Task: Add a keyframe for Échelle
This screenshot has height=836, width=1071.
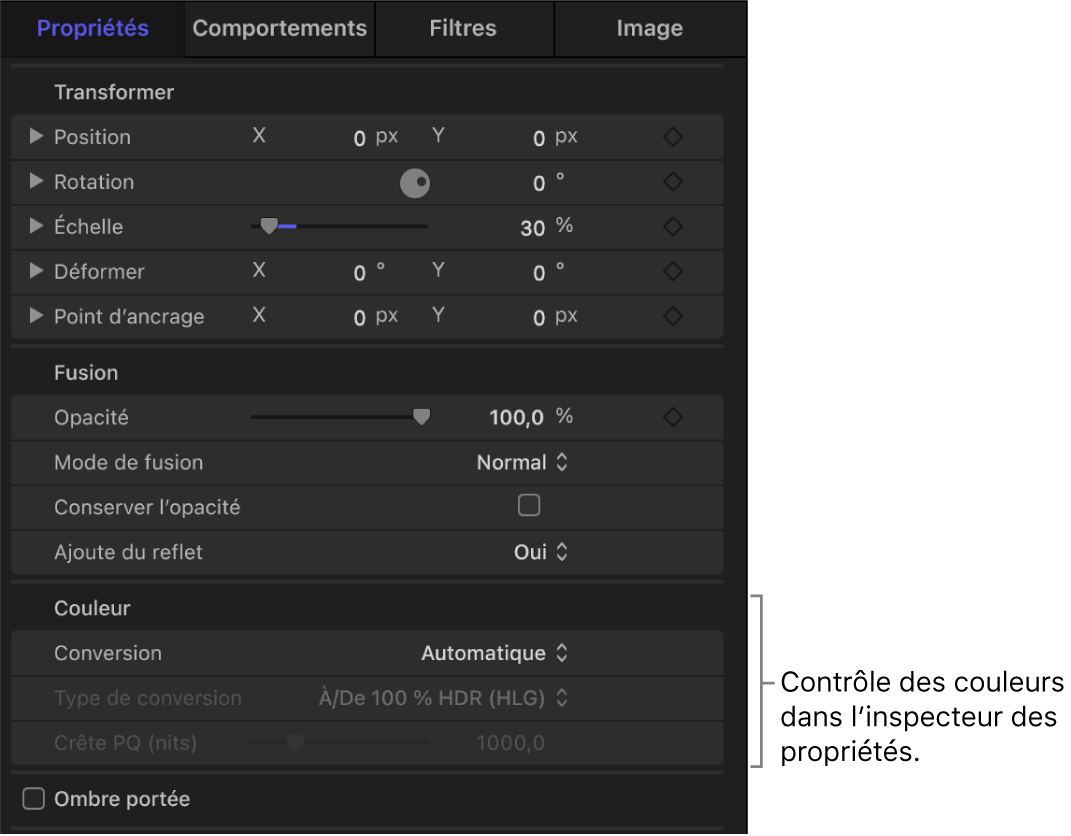Action: 673,227
